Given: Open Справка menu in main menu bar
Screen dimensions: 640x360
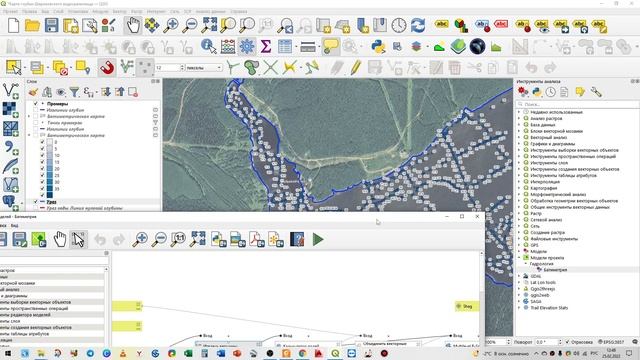Looking at the screenshot, I should coord(239,11).
